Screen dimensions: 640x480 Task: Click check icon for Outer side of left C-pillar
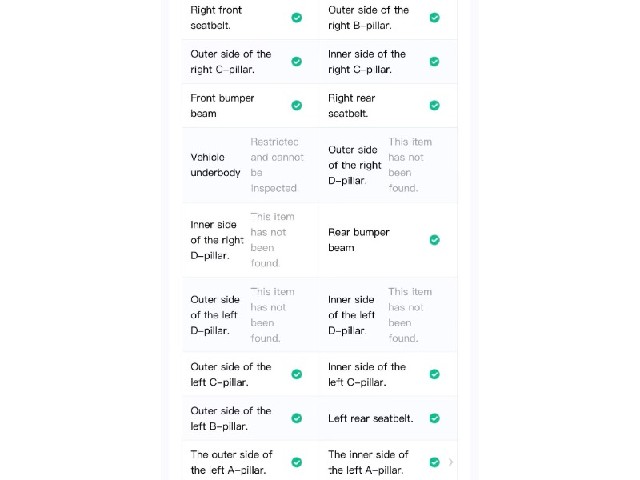297,374
